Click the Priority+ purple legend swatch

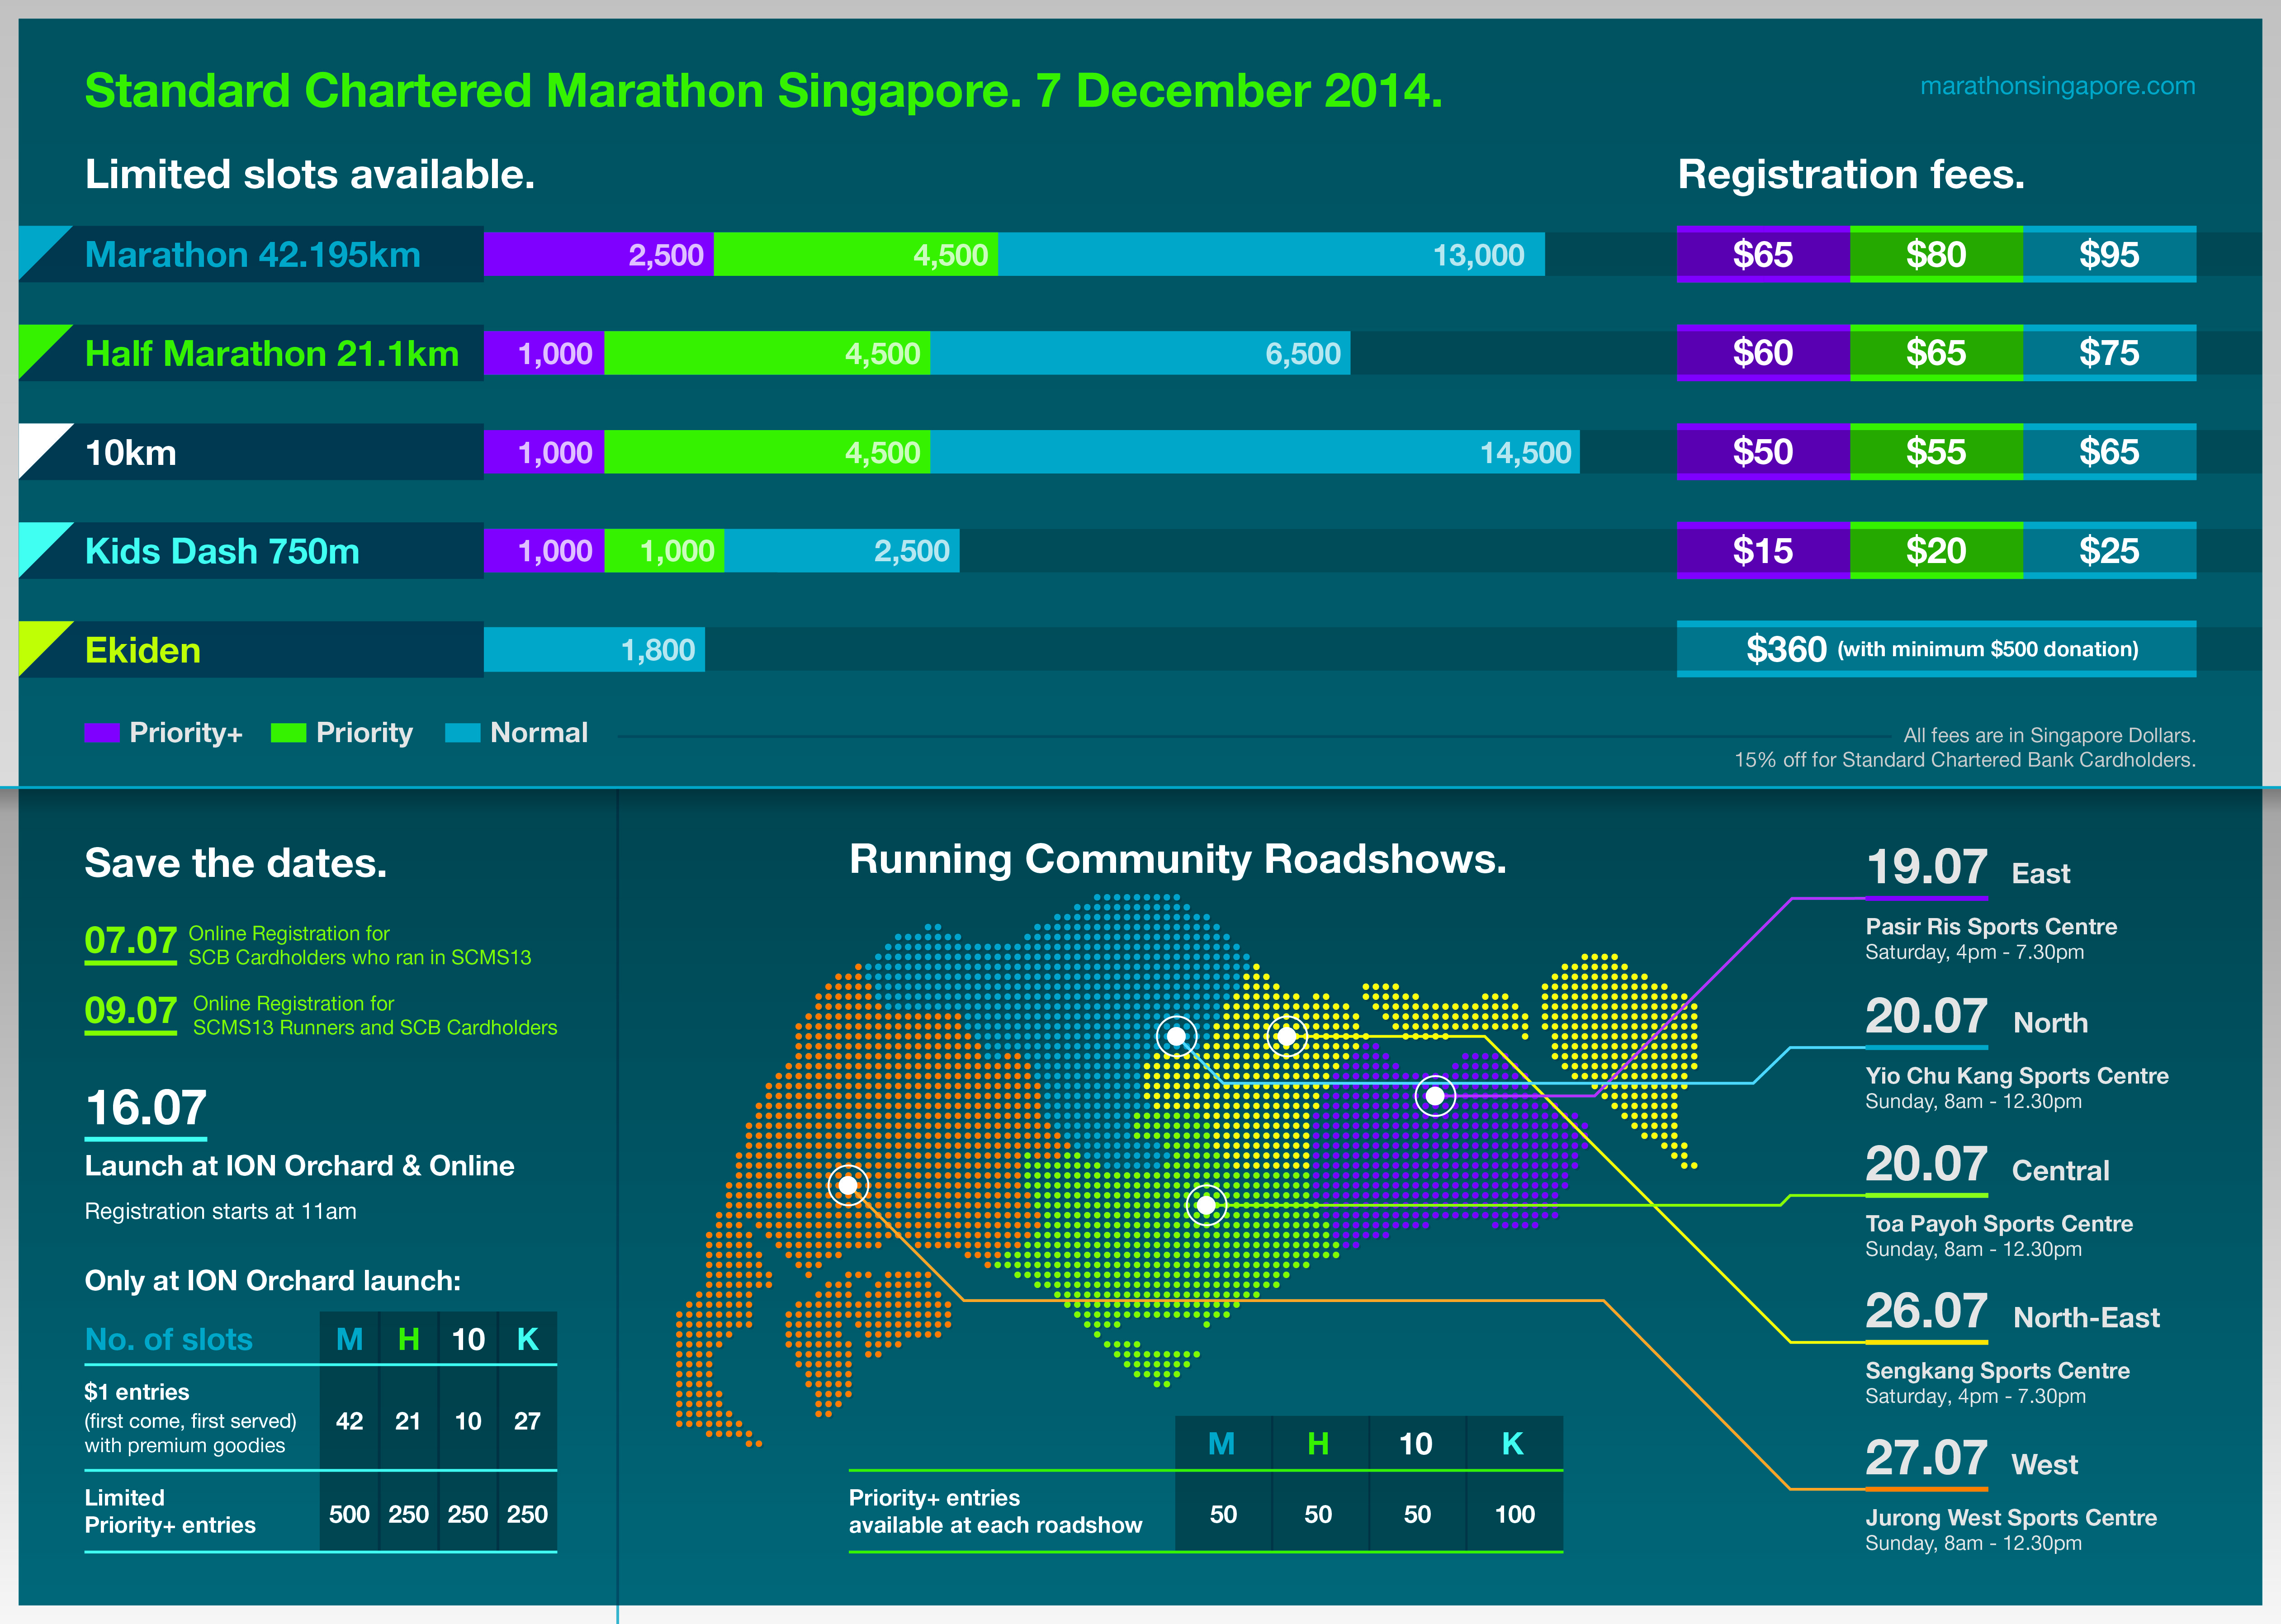tap(102, 733)
